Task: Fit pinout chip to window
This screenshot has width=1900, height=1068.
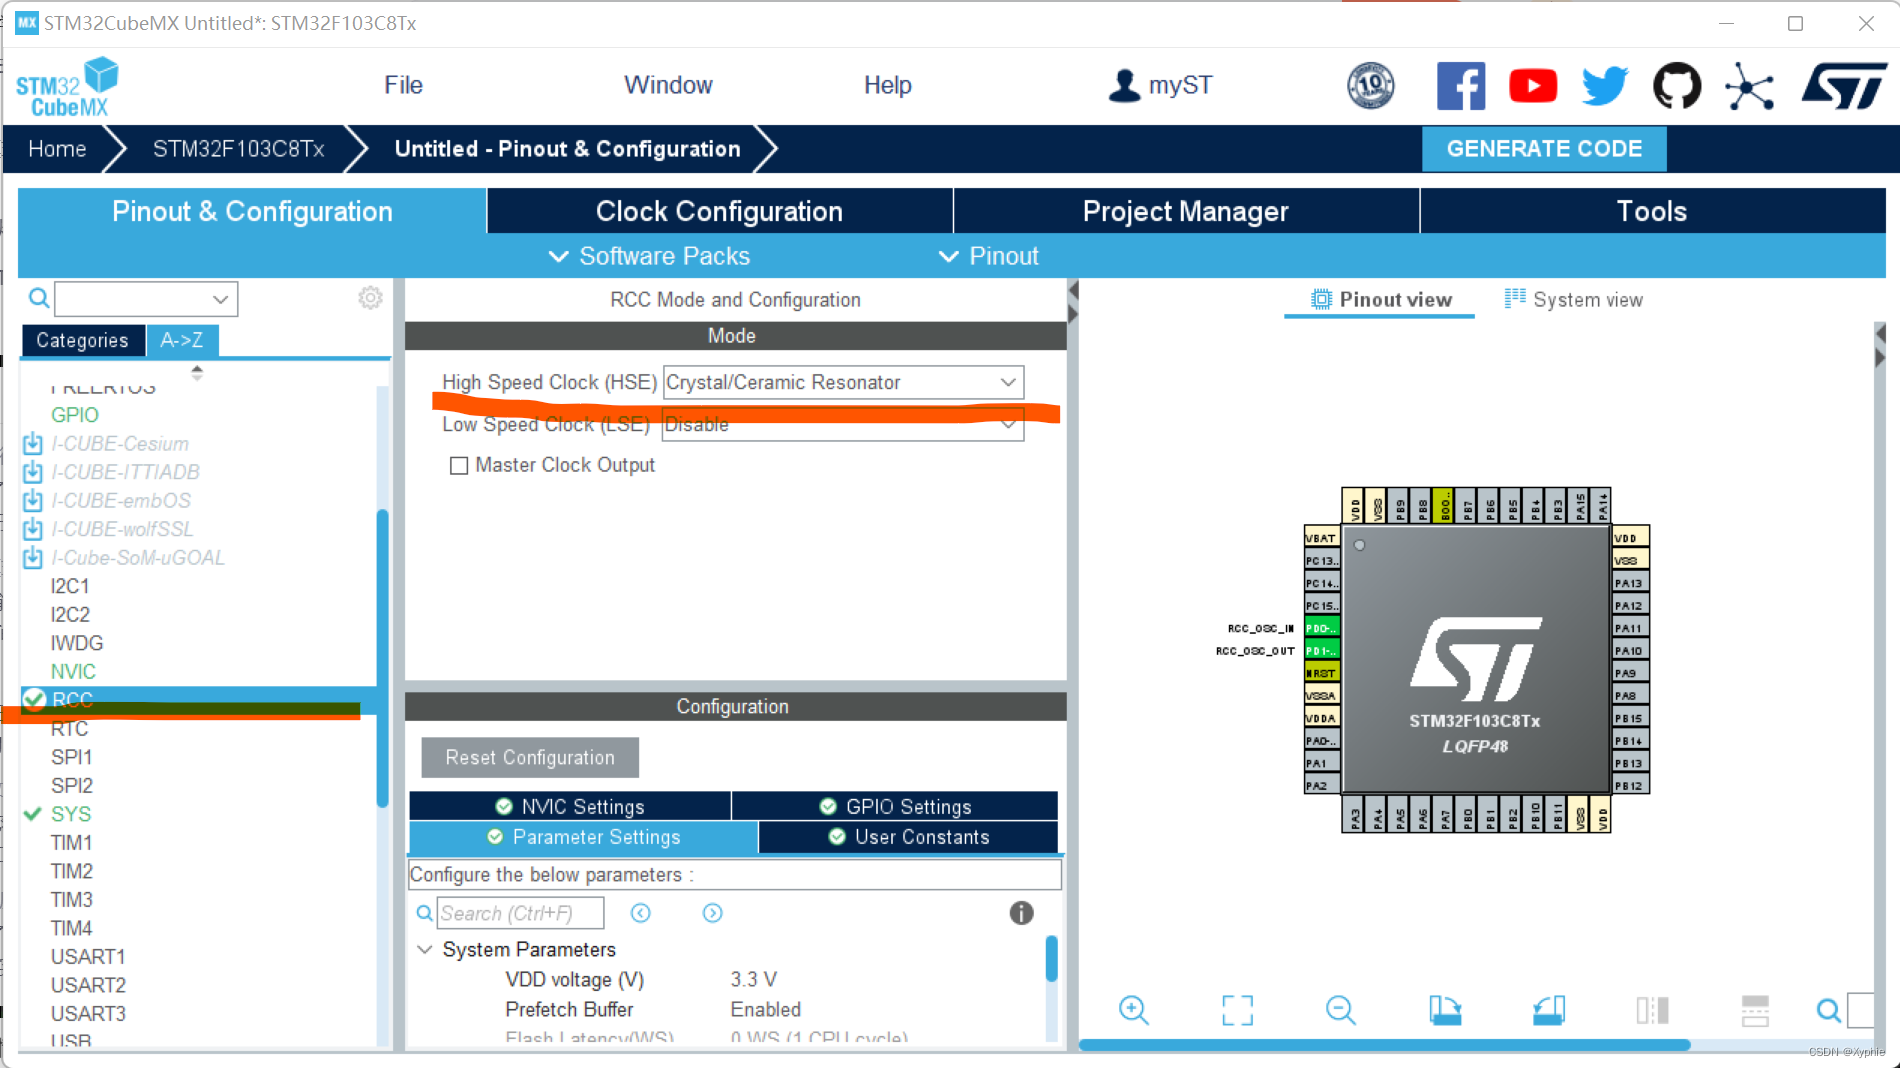Action: point(1237,1010)
